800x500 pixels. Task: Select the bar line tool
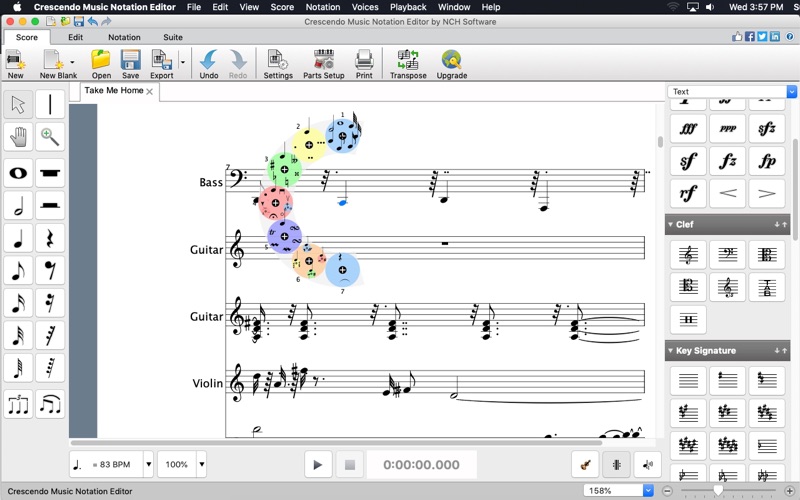tap(50, 104)
